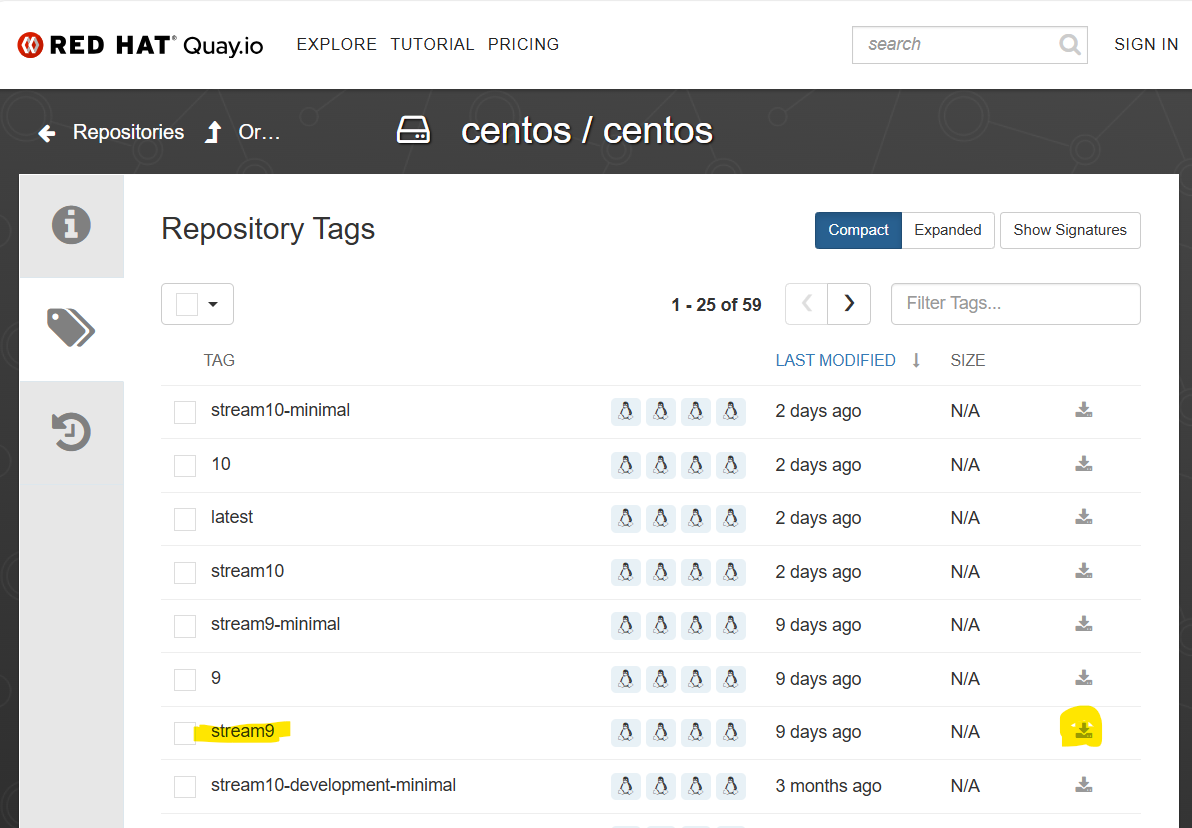This screenshot has height=828, width=1192.
Task: Click last Linux manifest icon for stream9-minimal
Action: pyautogui.click(x=731, y=625)
